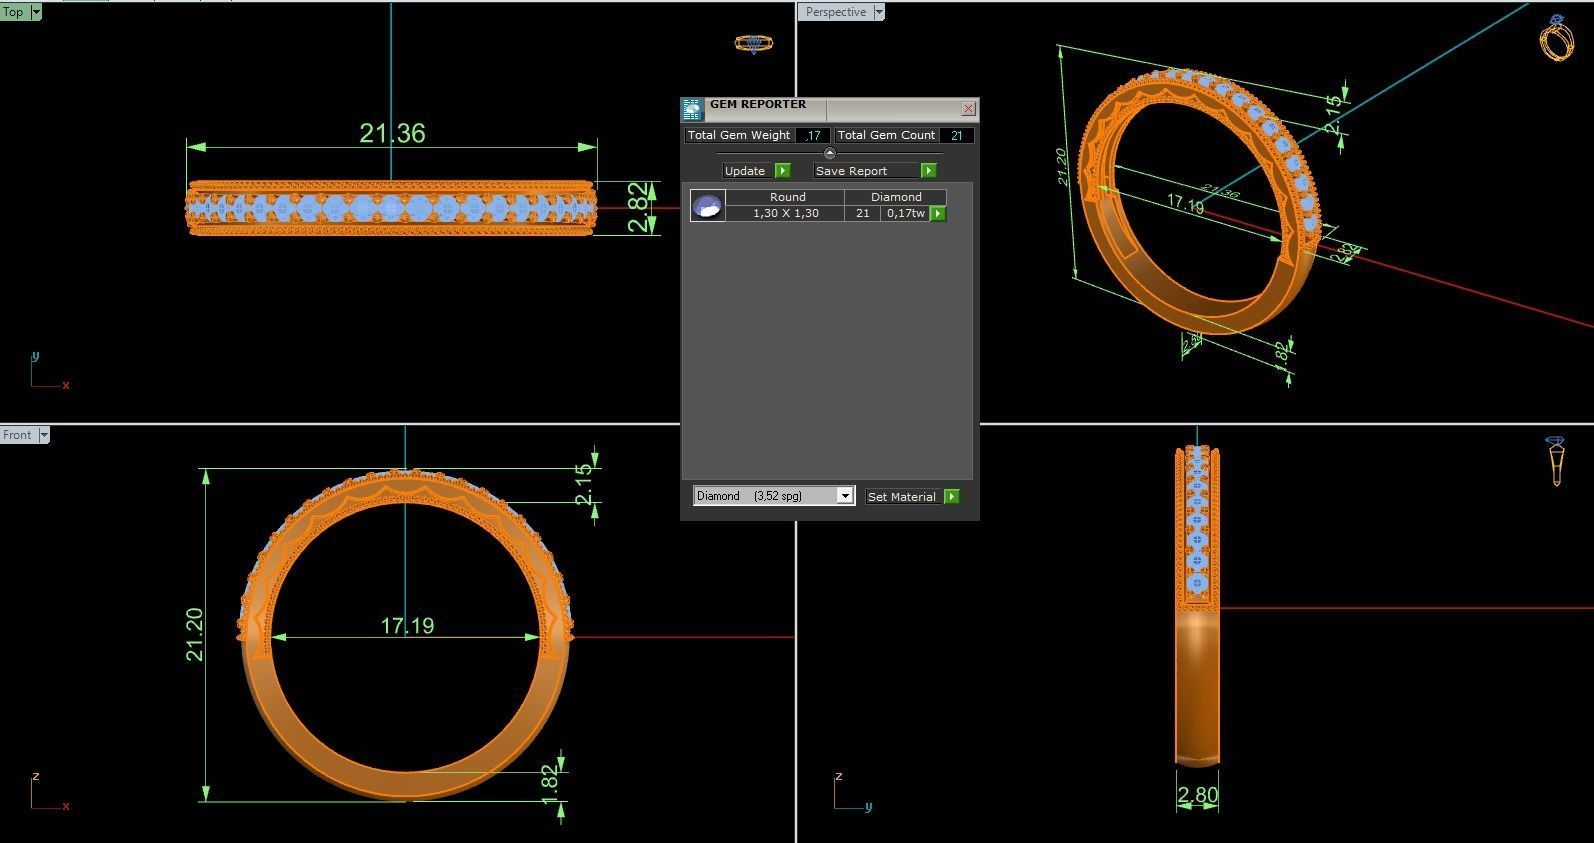
Task: Click the Total Gem Count label
Action: 886,135
